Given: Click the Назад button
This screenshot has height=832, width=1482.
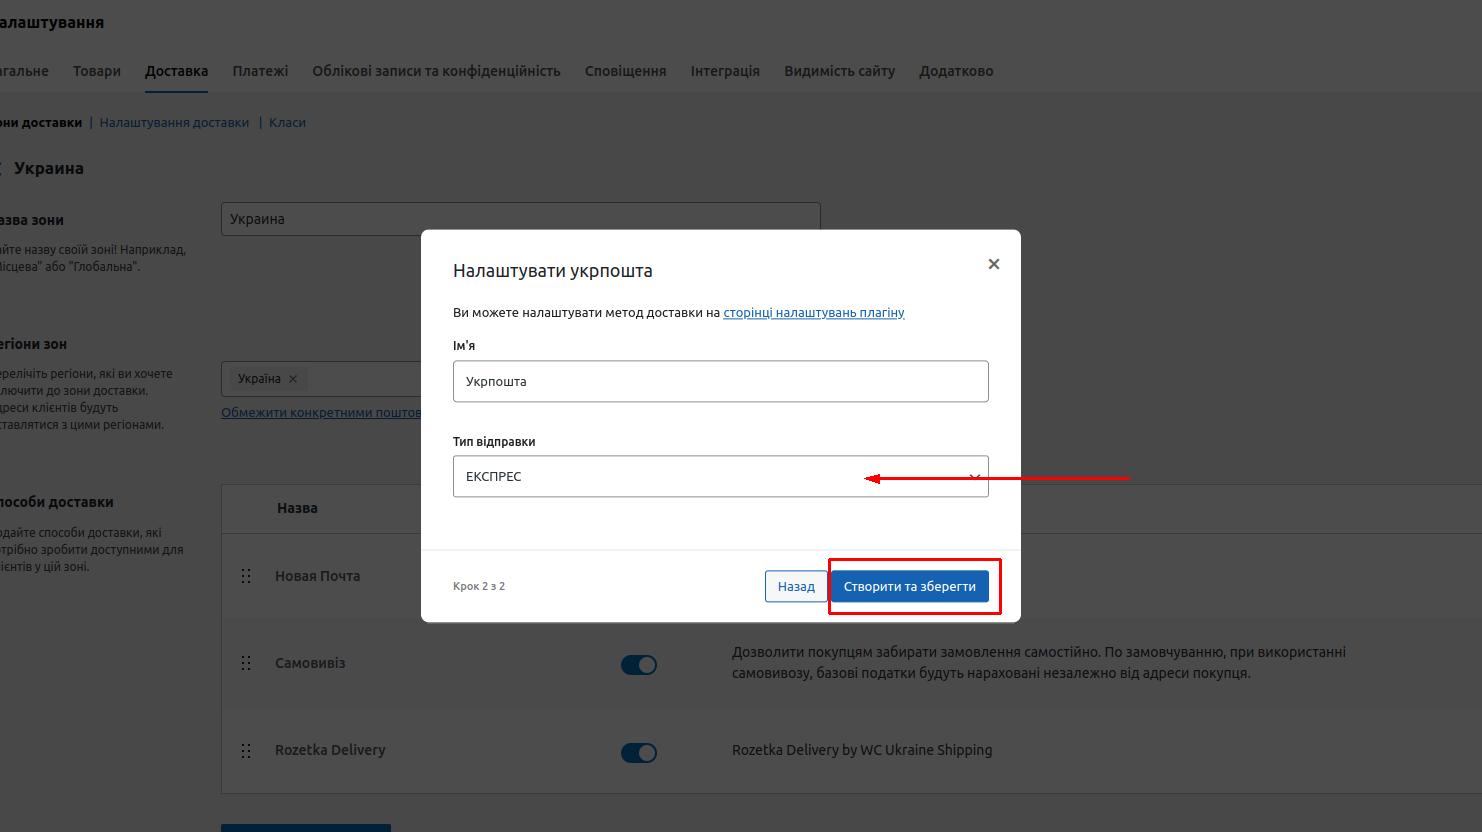Looking at the screenshot, I should tap(796, 587).
